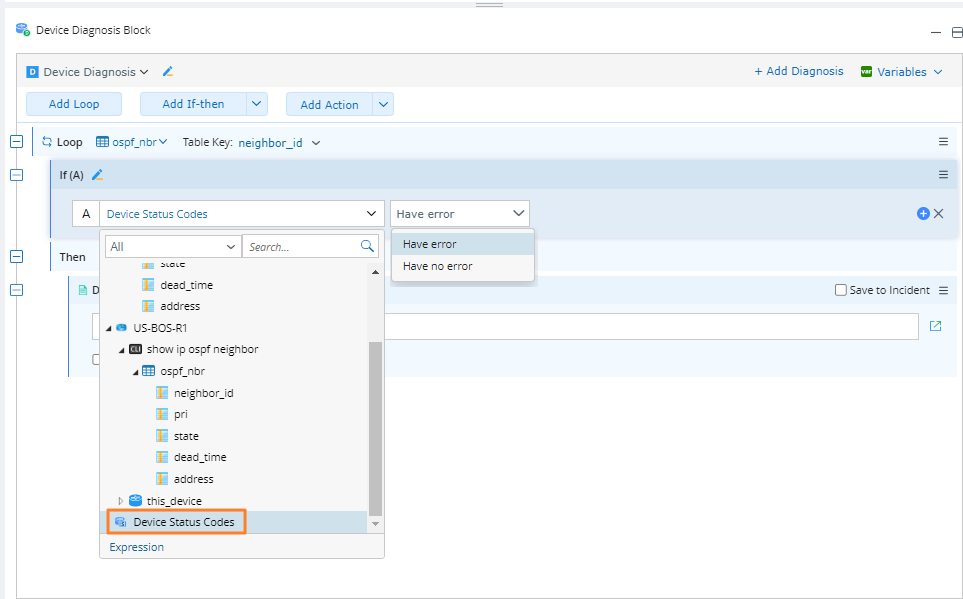Image resolution: width=963 pixels, height=599 pixels.
Task: Click the search magnifier icon in dropdown
Action: click(x=368, y=246)
